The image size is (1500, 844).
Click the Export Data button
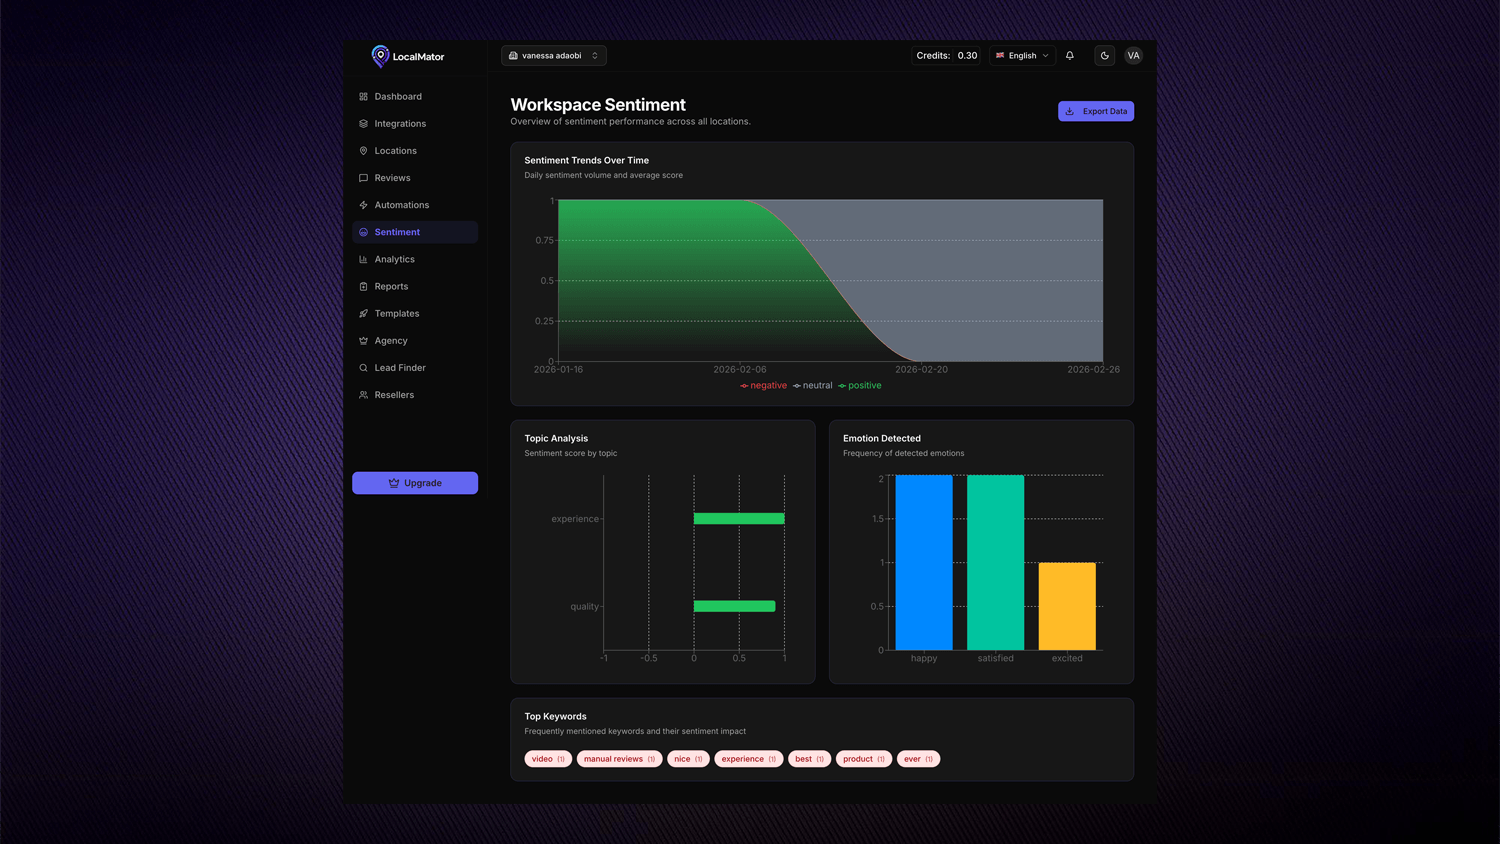pyautogui.click(x=1095, y=111)
